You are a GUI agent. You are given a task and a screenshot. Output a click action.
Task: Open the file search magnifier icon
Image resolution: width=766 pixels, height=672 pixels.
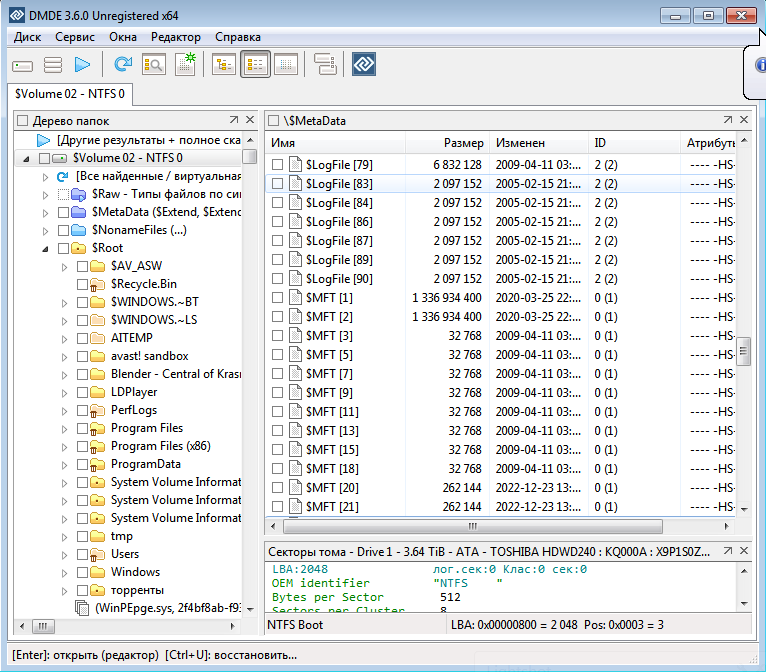coord(153,65)
